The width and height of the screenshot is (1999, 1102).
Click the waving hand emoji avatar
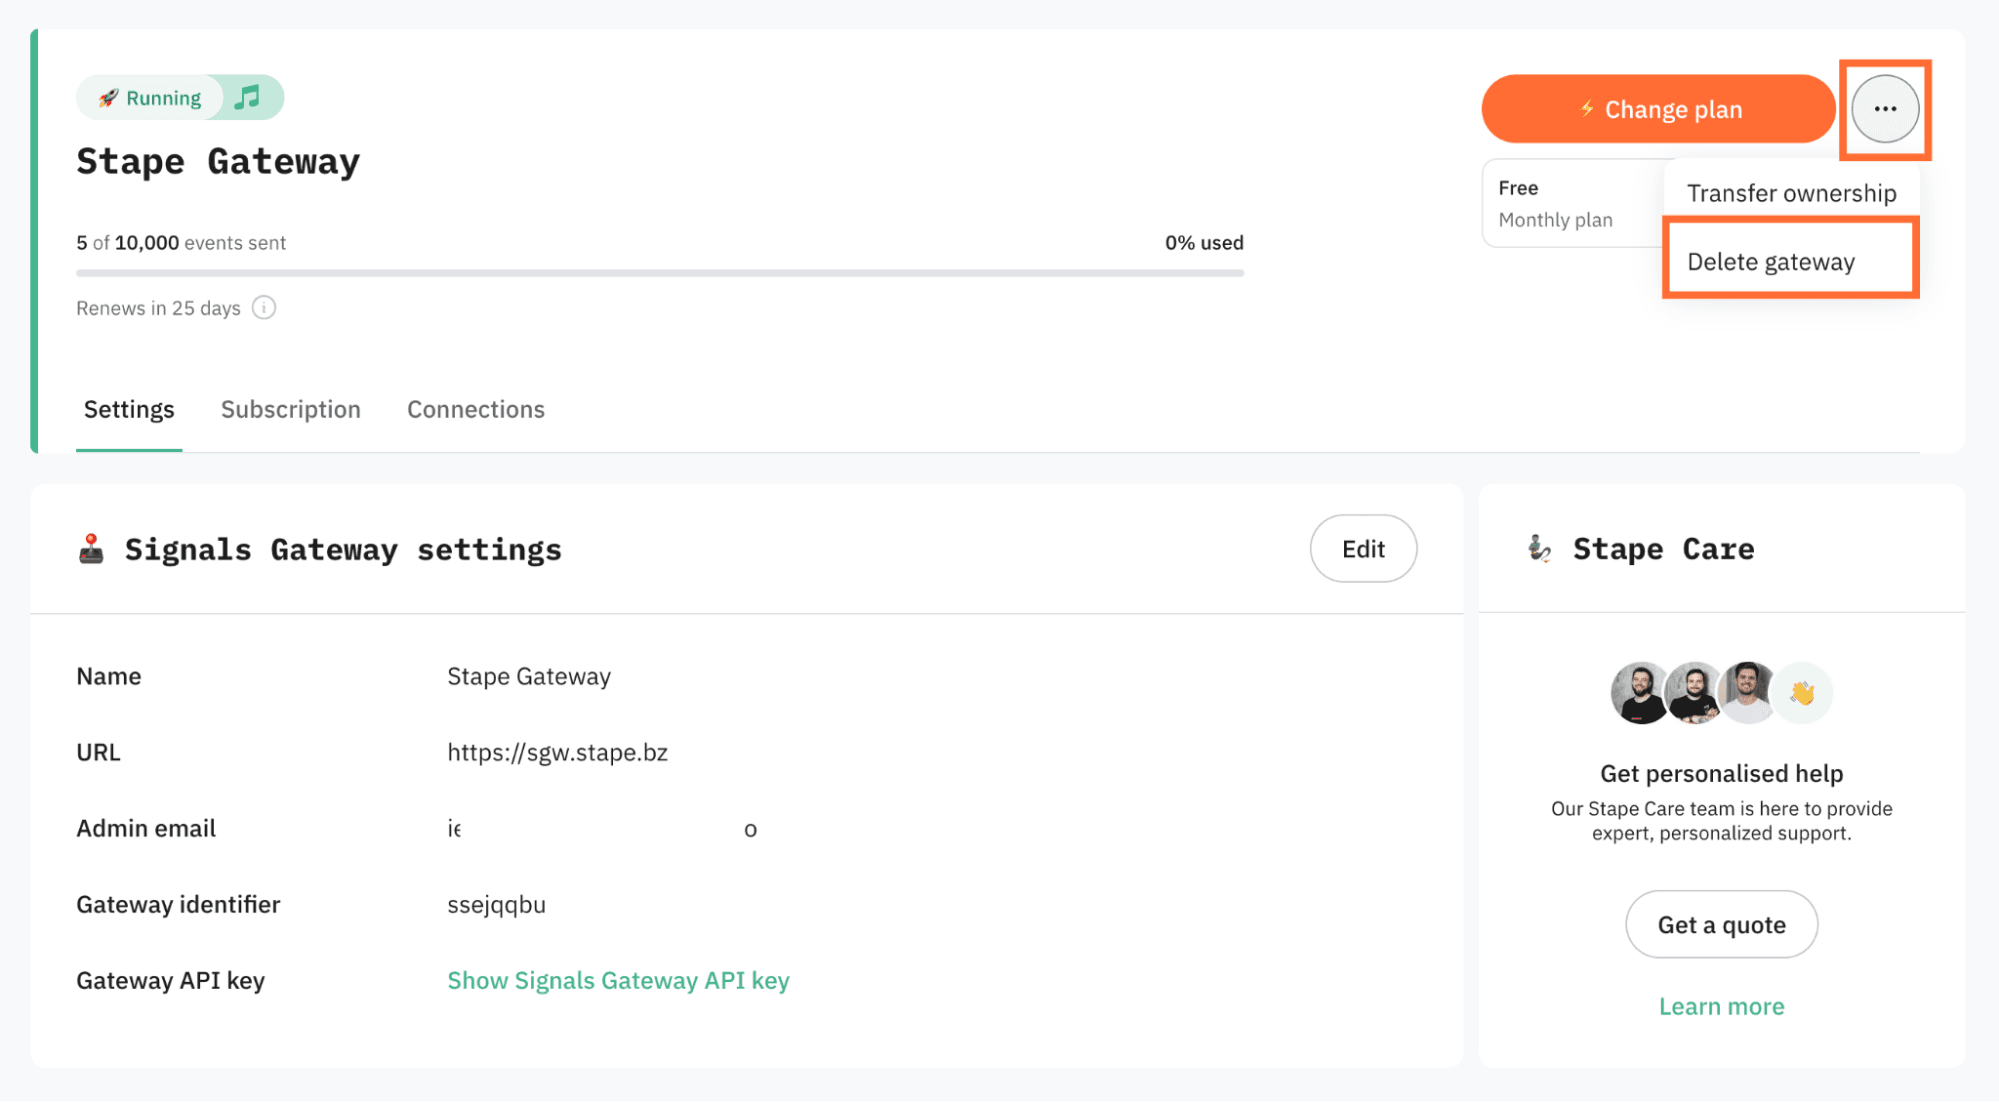(1802, 693)
